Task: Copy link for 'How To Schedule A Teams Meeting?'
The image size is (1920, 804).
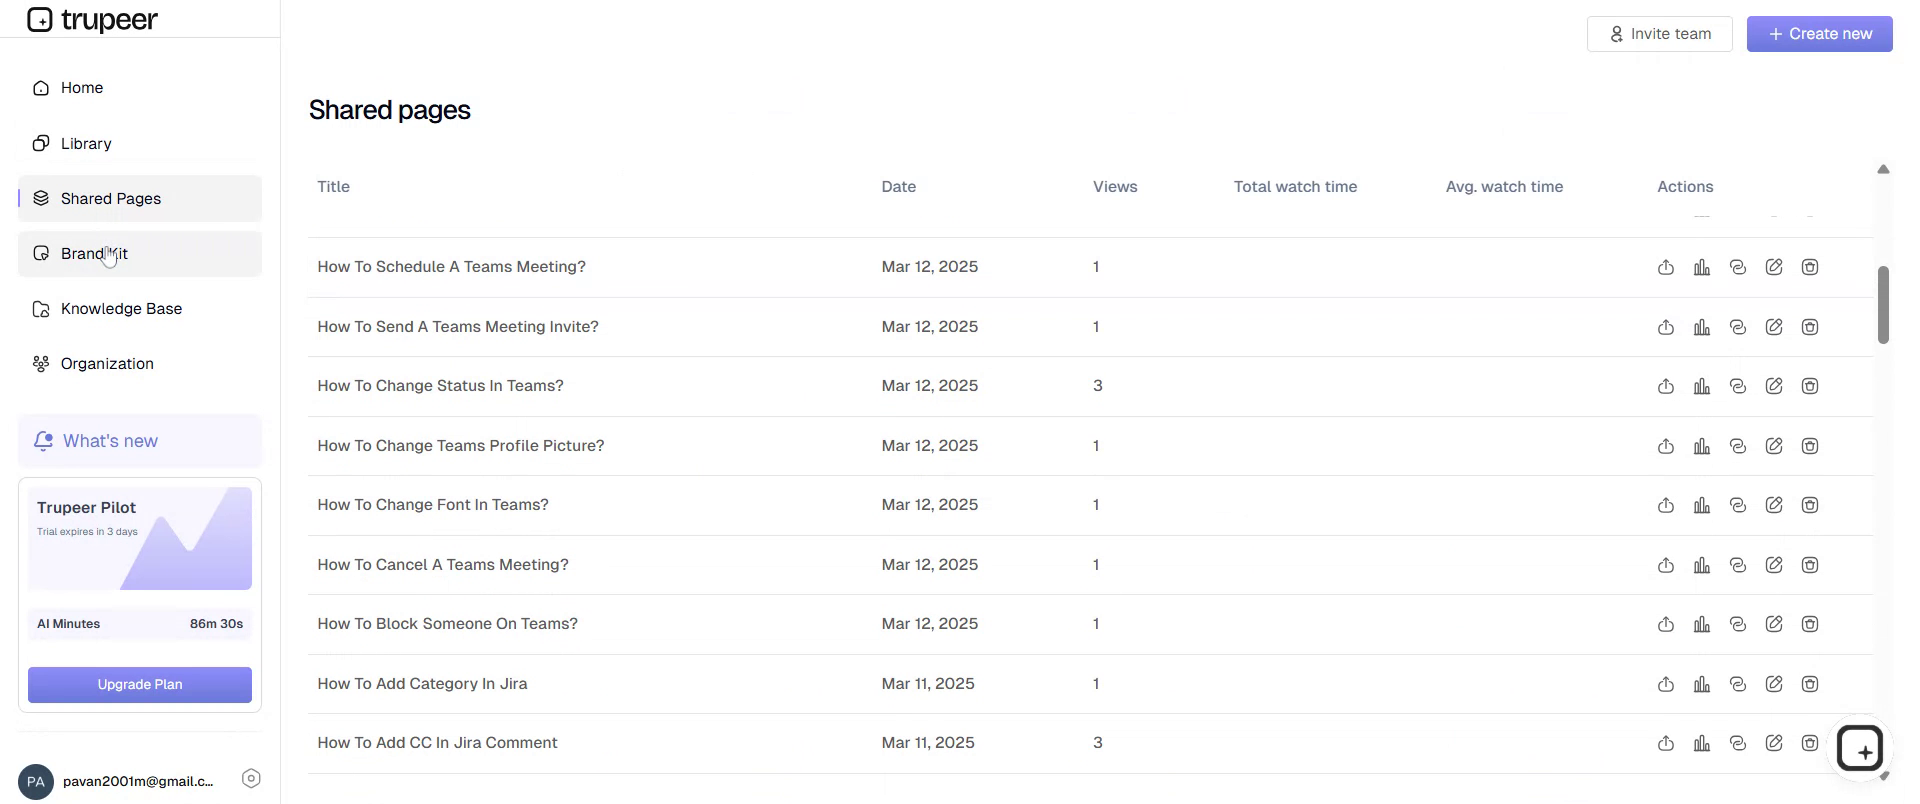Action: (1738, 267)
